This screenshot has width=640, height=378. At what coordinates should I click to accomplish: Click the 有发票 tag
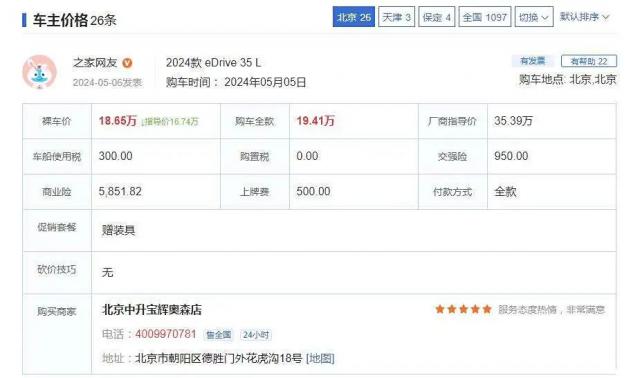(x=533, y=61)
